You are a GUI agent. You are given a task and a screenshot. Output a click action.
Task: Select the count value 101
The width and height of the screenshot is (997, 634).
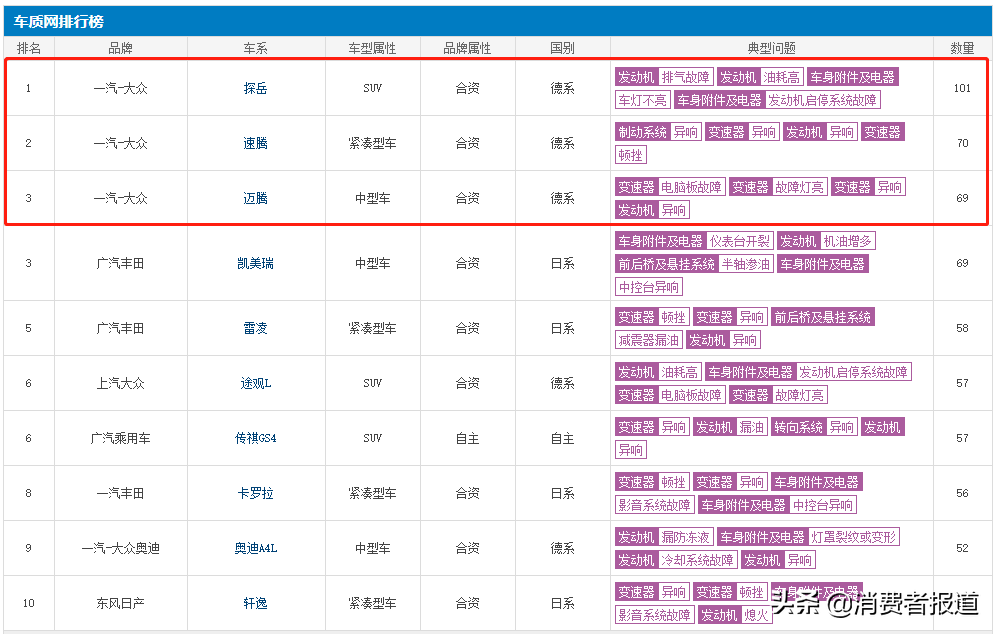[x=962, y=88]
